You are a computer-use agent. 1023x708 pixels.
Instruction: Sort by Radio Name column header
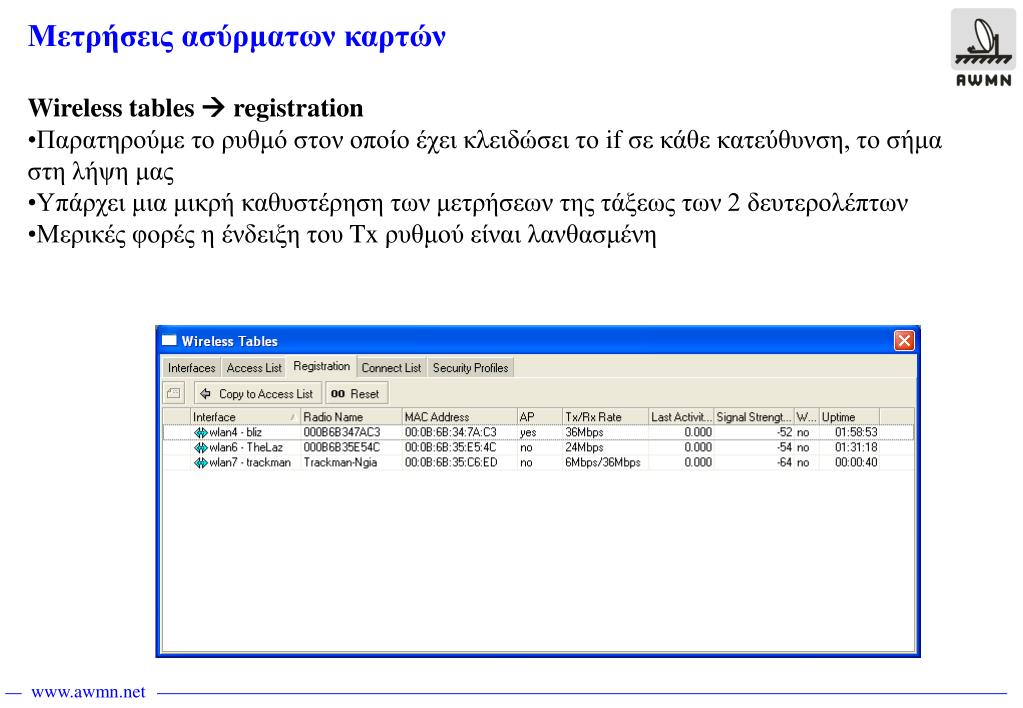[351, 416]
